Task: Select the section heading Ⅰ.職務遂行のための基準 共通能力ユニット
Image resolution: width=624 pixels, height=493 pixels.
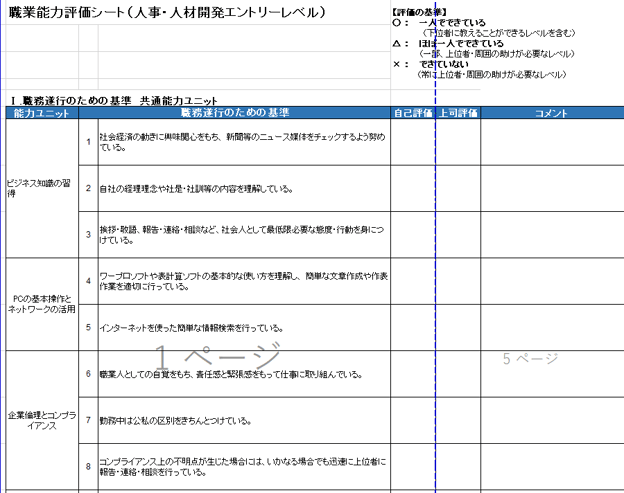Action: (x=114, y=101)
